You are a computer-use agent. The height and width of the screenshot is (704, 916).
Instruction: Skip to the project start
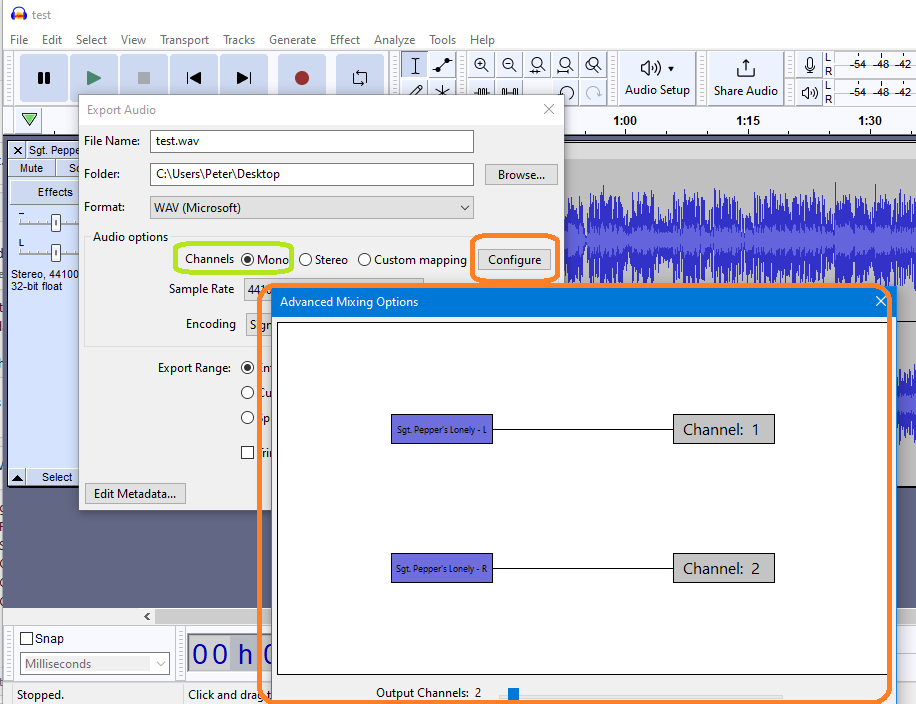tap(193, 76)
